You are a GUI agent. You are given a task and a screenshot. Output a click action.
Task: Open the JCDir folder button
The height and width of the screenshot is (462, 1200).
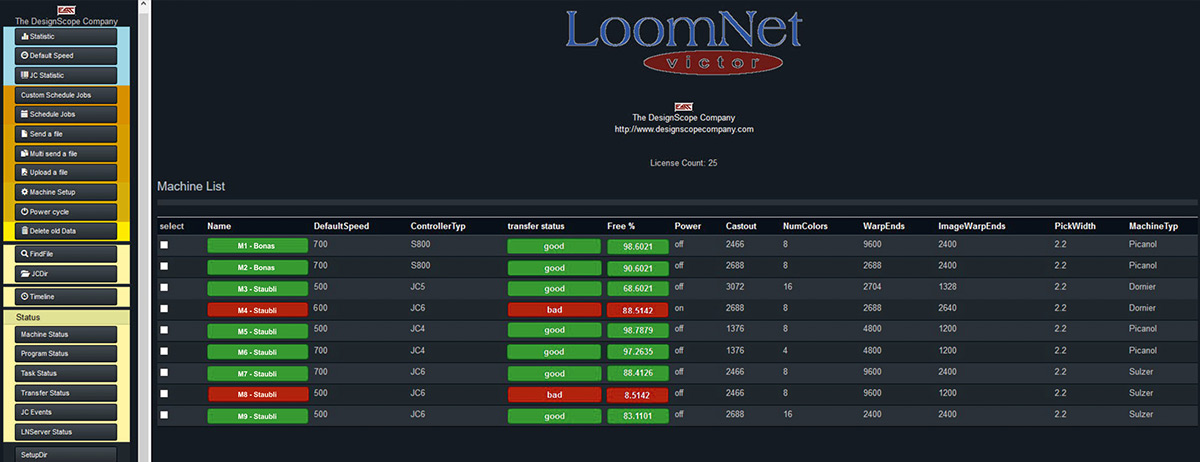click(x=66, y=274)
